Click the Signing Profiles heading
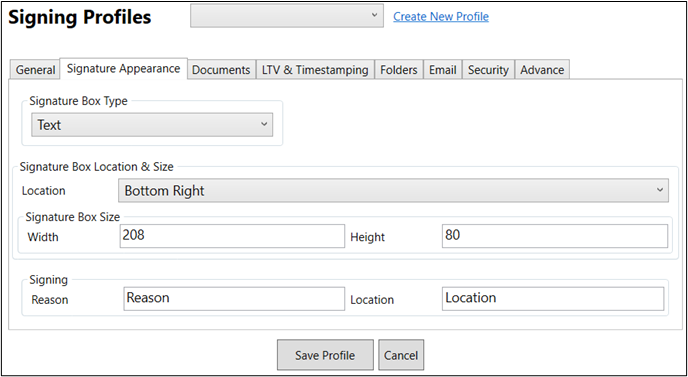This screenshot has width=688, height=377. pyautogui.click(x=80, y=17)
